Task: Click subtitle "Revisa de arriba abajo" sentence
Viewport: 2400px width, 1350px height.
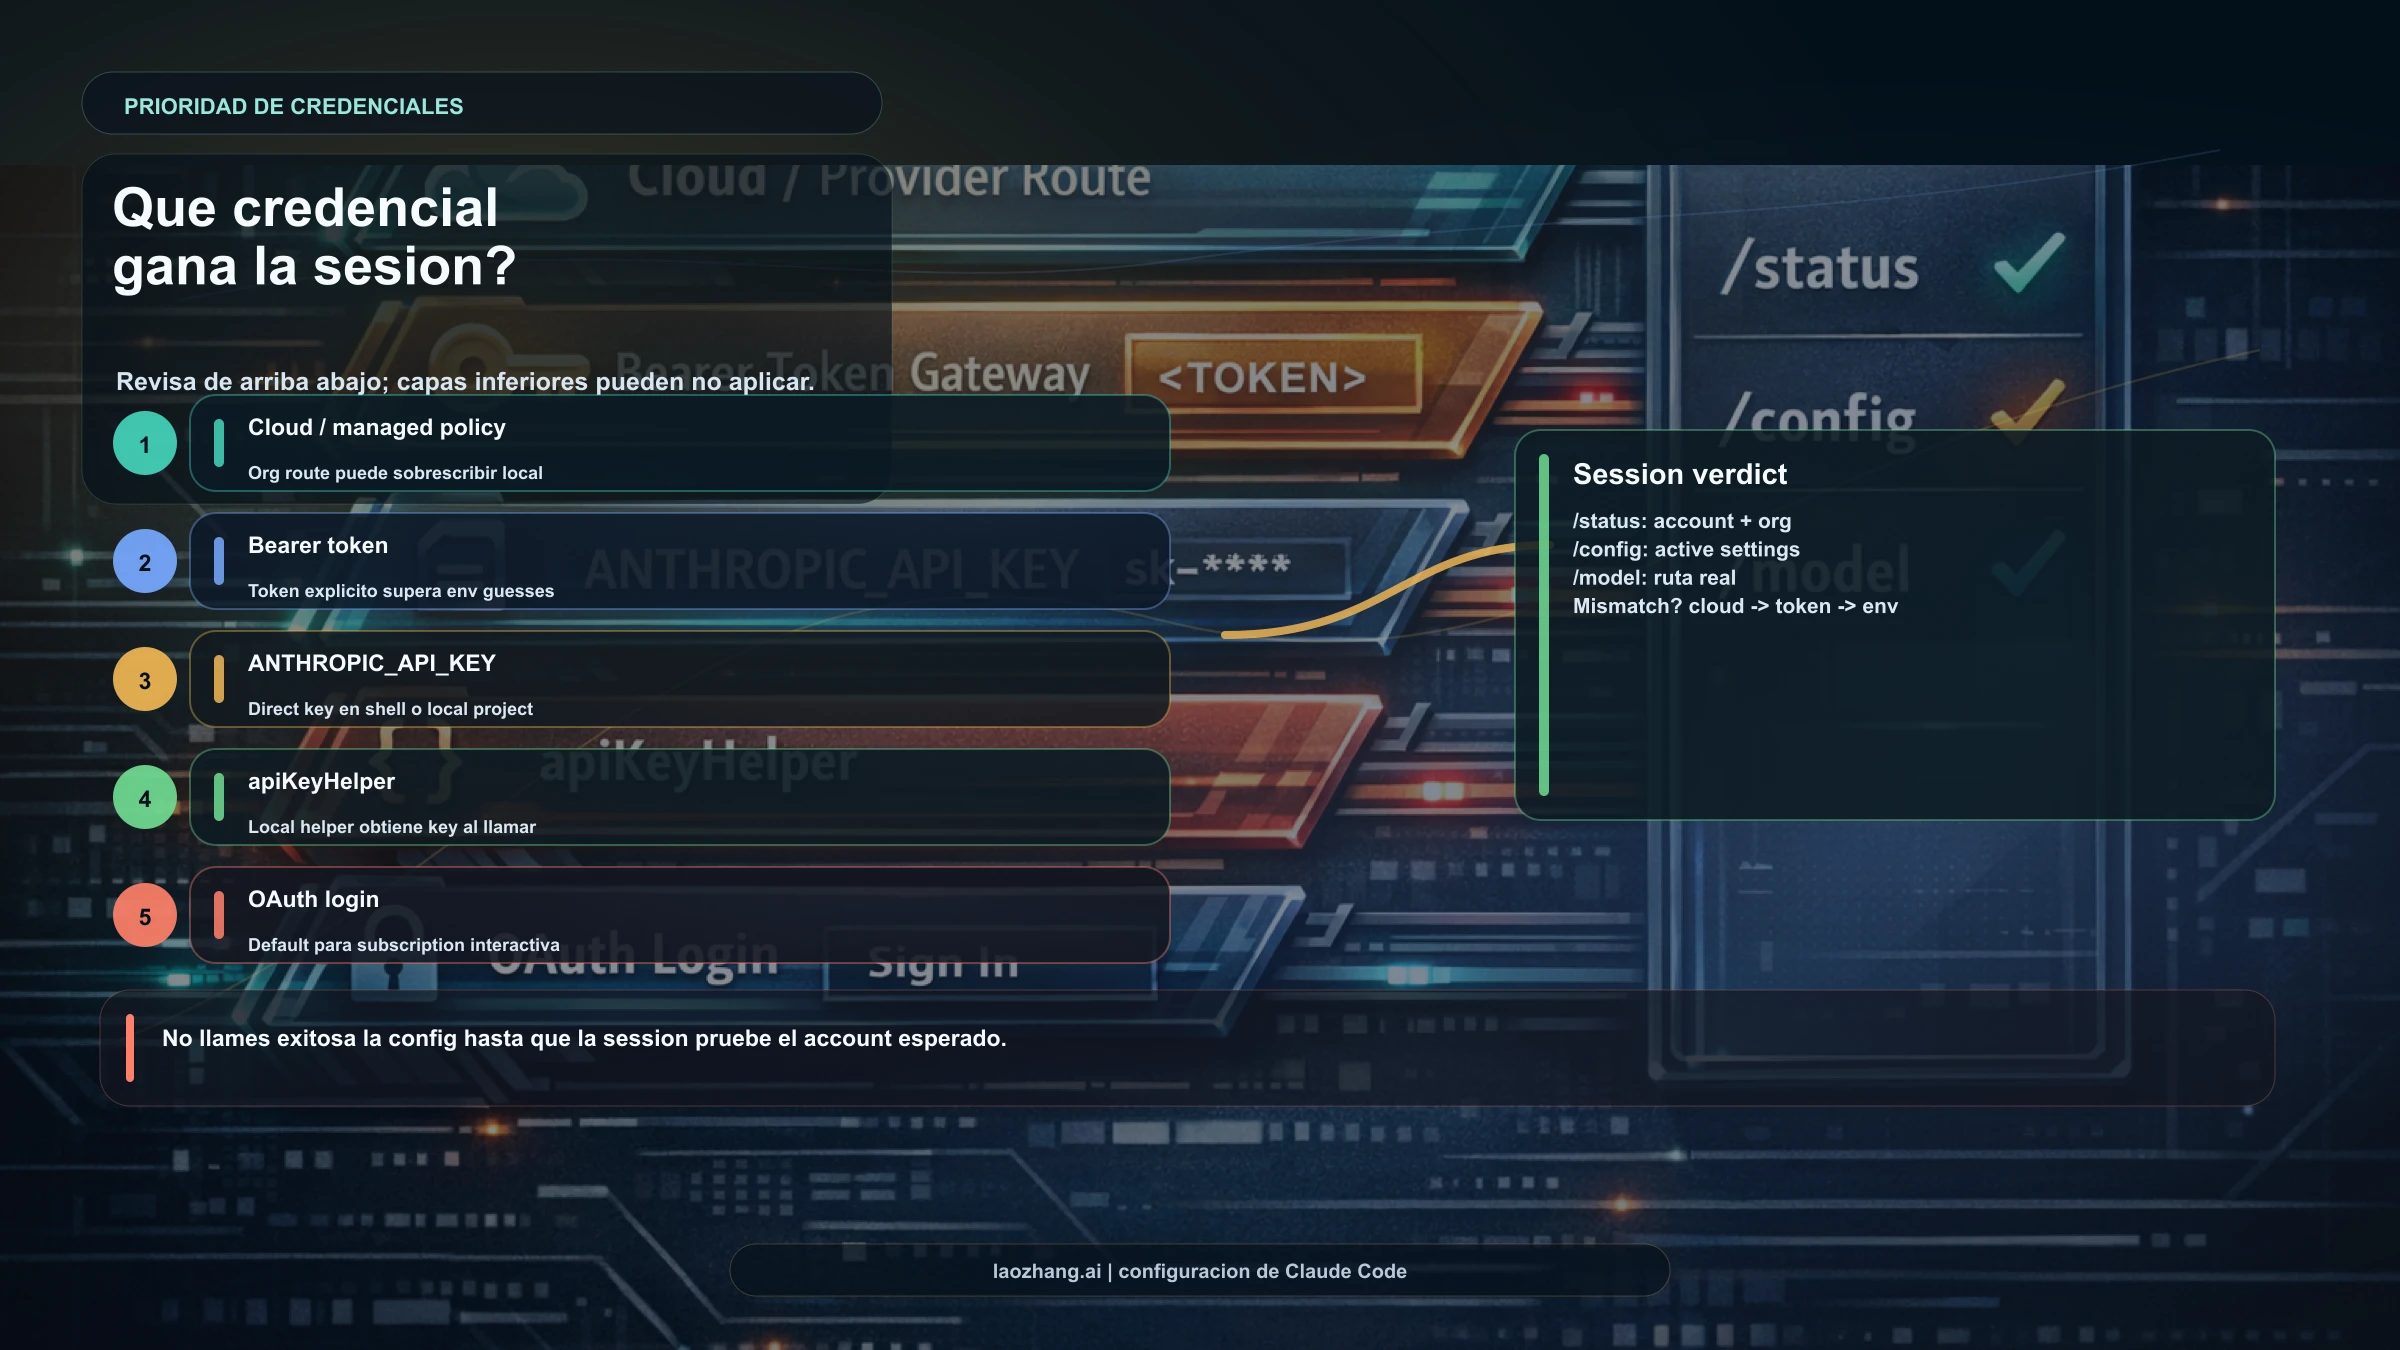Action: coord(465,381)
